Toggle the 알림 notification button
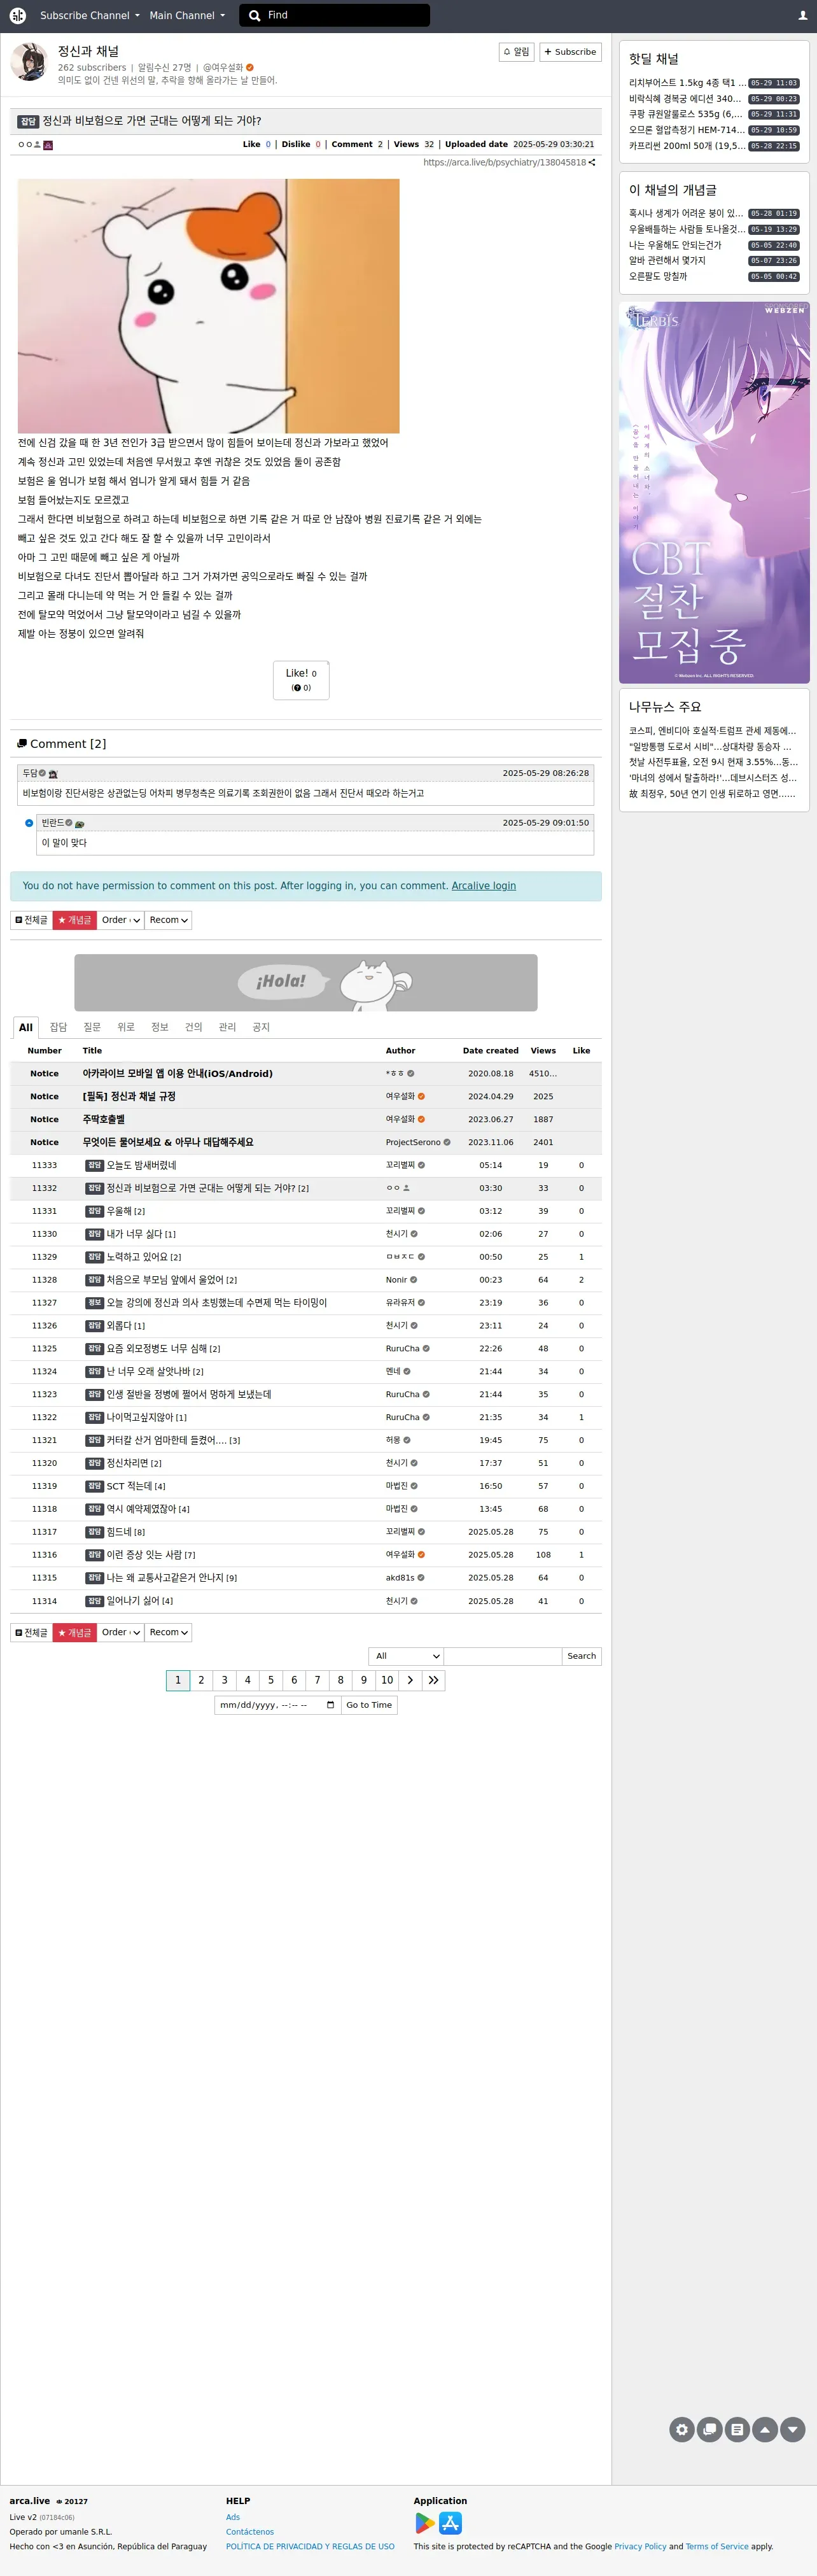The width and height of the screenshot is (817, 2576). coord(516,52)
